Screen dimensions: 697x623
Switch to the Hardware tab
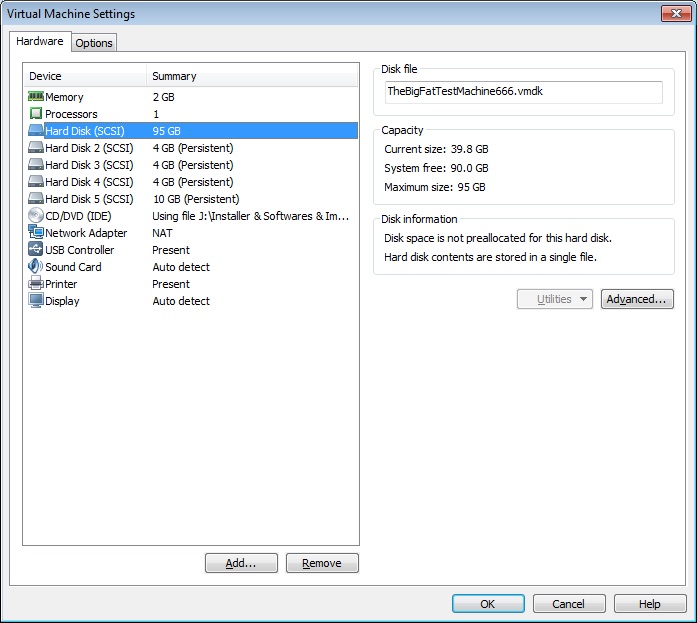pos(40,42)
